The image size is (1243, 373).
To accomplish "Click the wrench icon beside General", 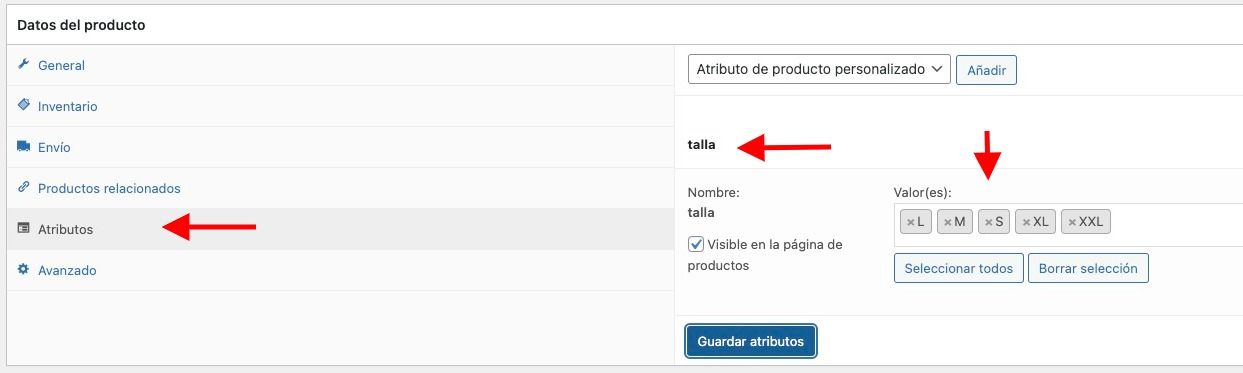I will (x=24, y=65).
